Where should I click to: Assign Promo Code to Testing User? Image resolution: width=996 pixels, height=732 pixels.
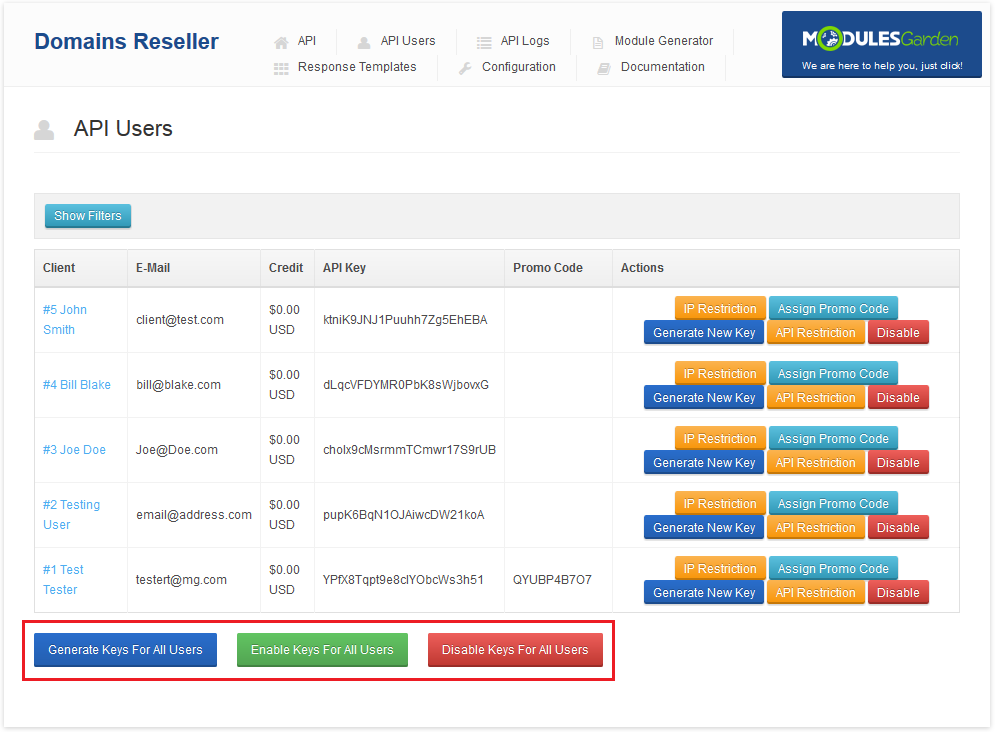tap(833, 504)
